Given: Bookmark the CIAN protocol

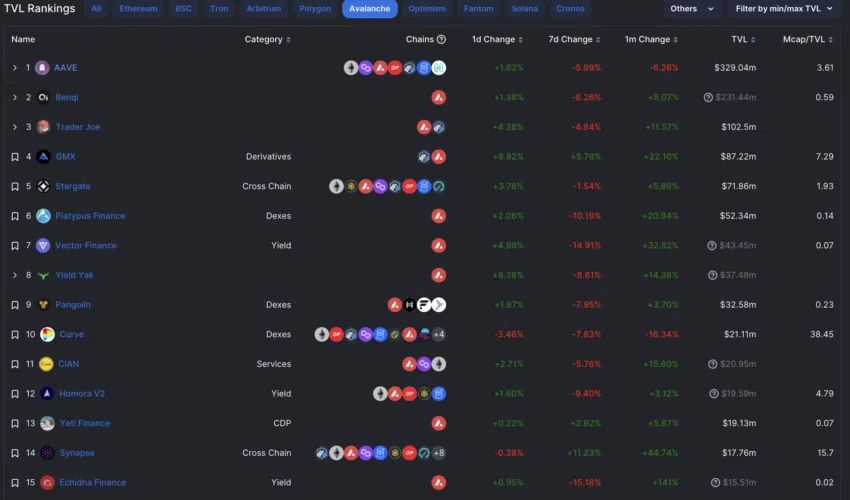Looking at the screenshot, I should [15, 364].
